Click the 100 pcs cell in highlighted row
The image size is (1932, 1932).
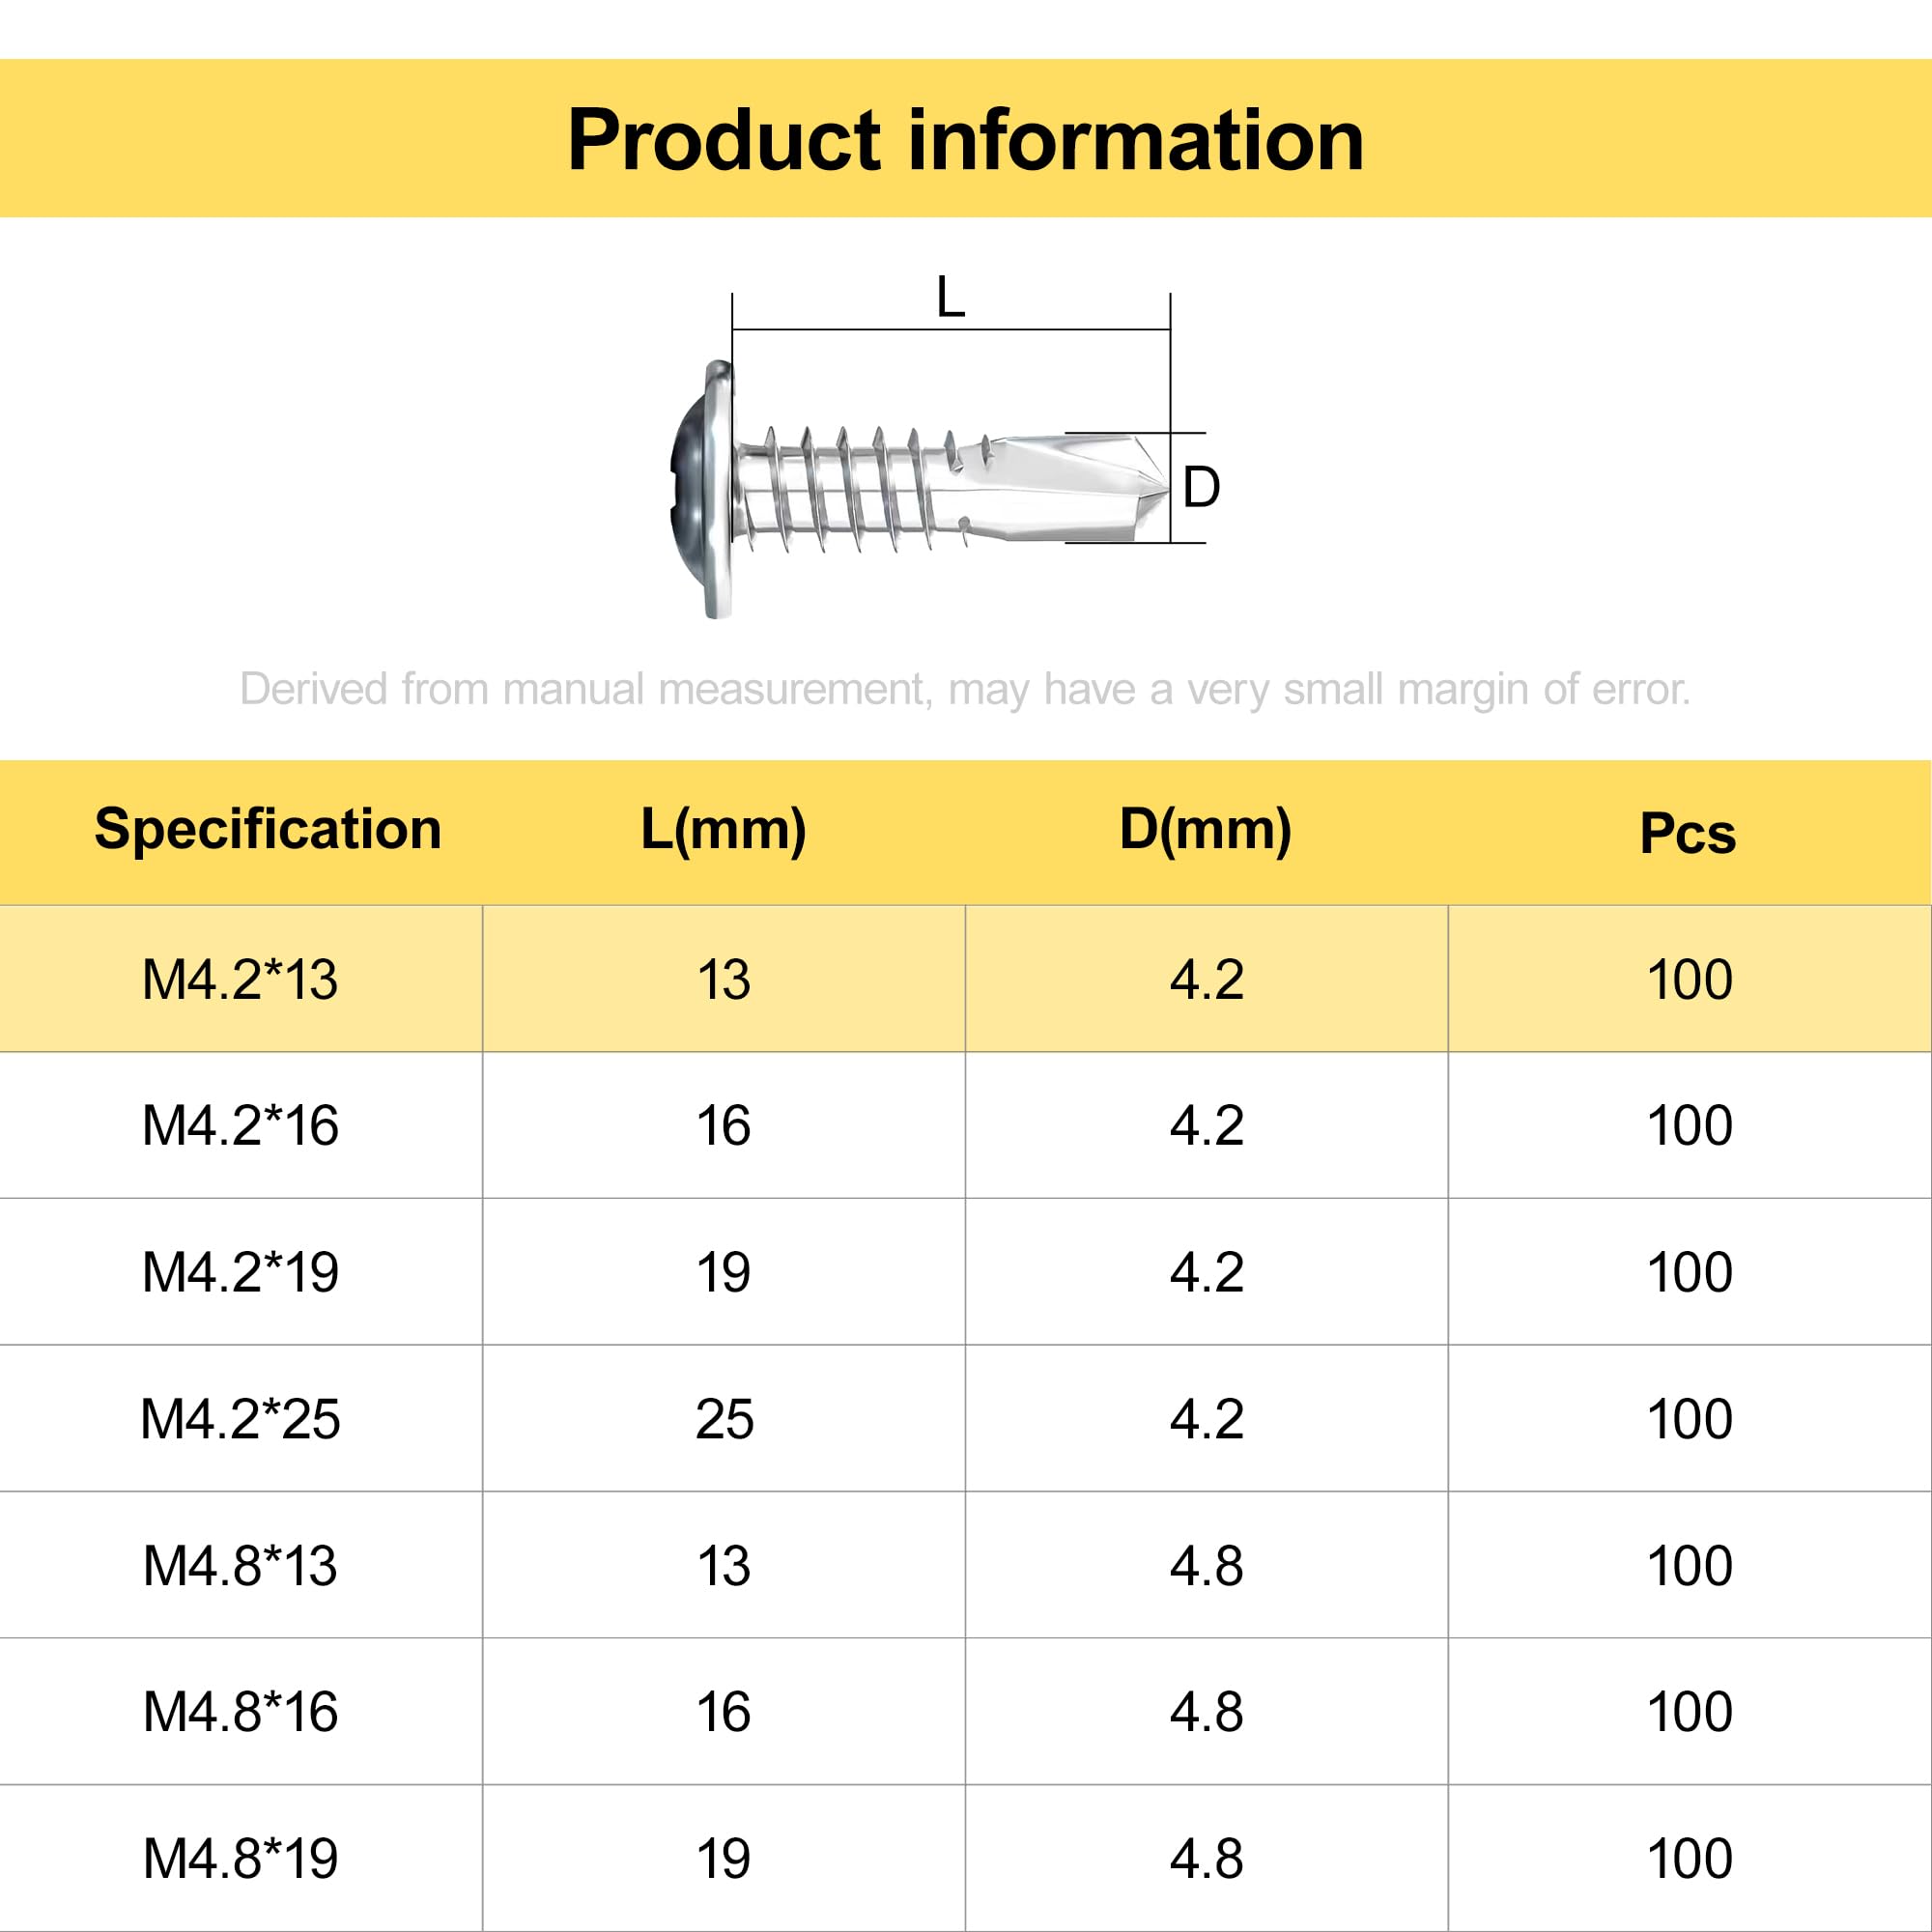point(1690,979)
